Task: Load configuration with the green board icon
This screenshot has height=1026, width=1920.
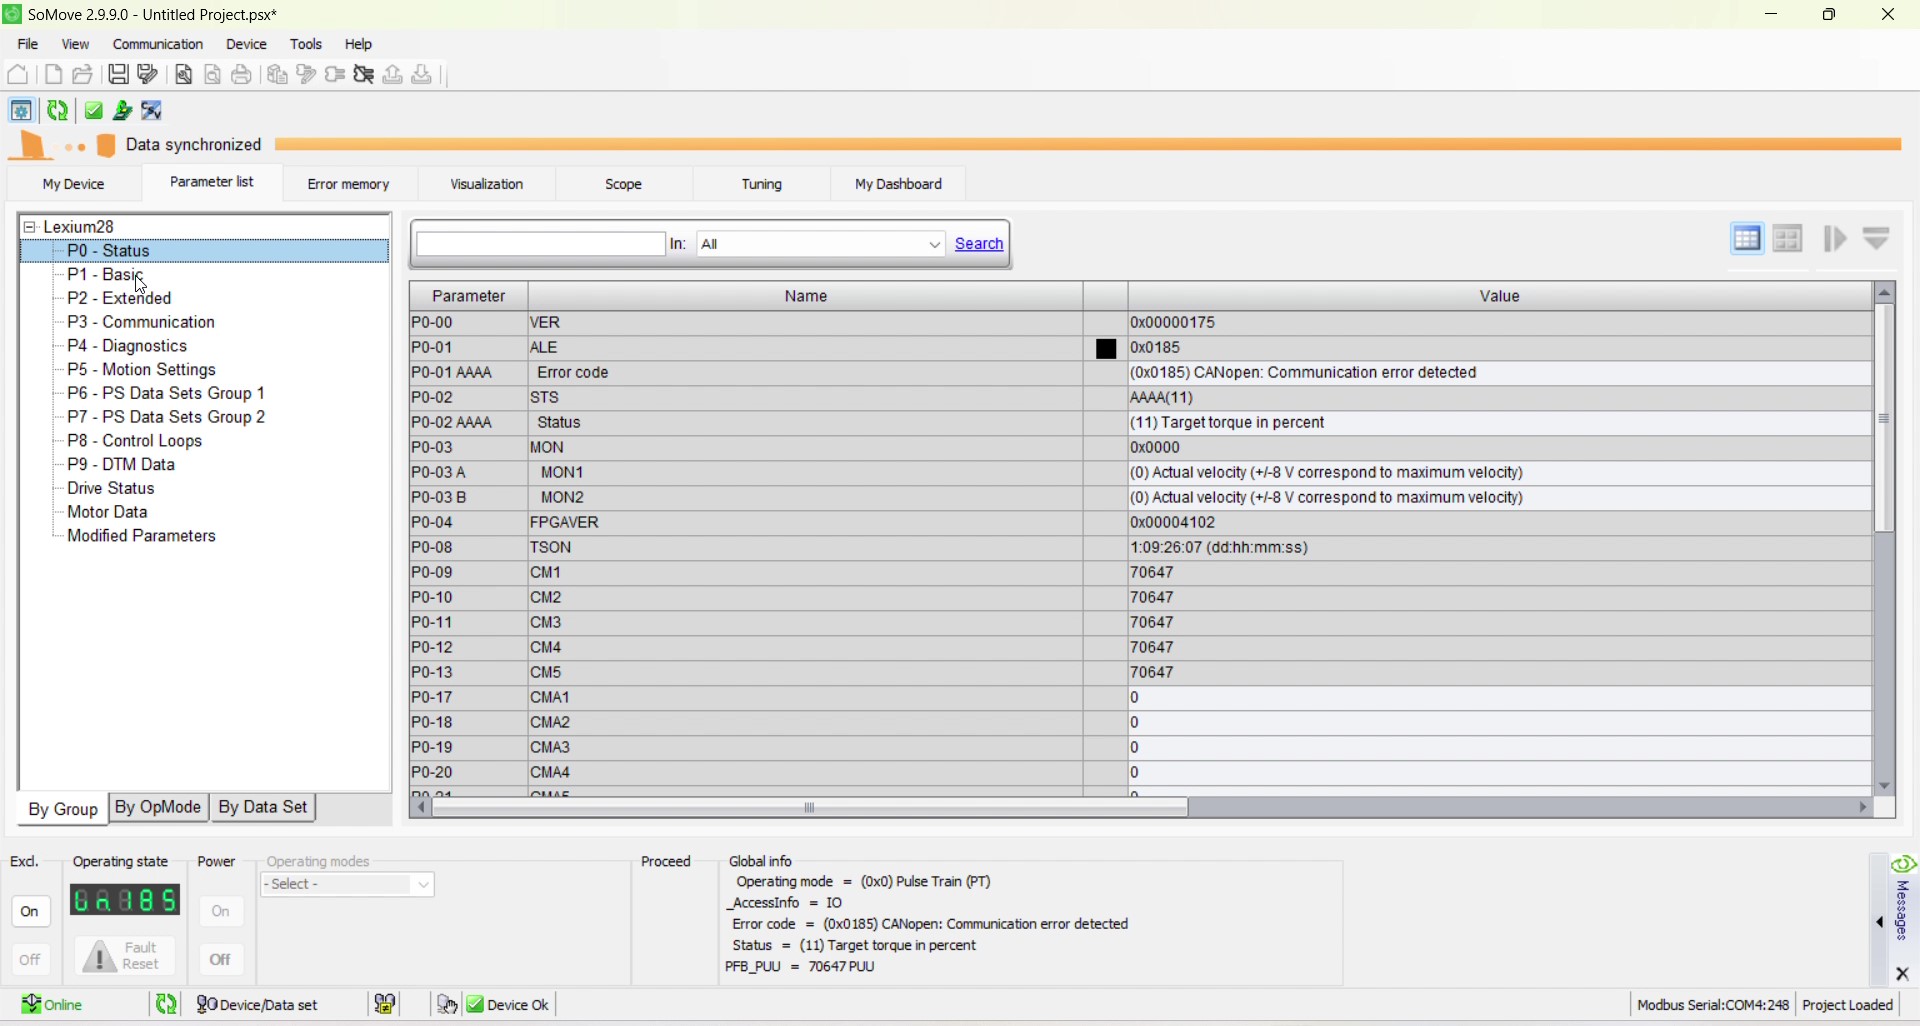Action: pyautogui.click(x=122, y=110)
